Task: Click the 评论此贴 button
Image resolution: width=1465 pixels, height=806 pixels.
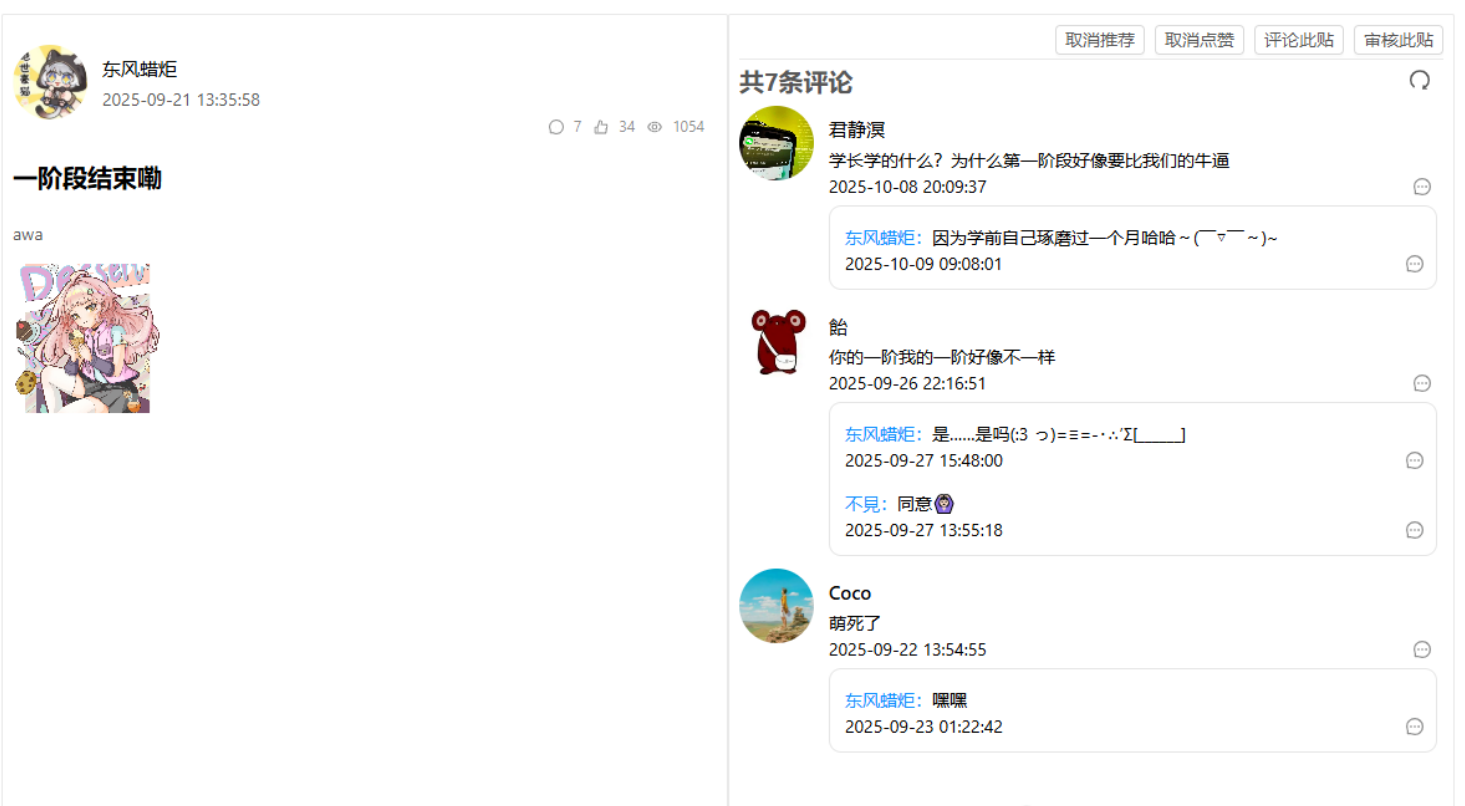Action: click(x=1298, y=40)
